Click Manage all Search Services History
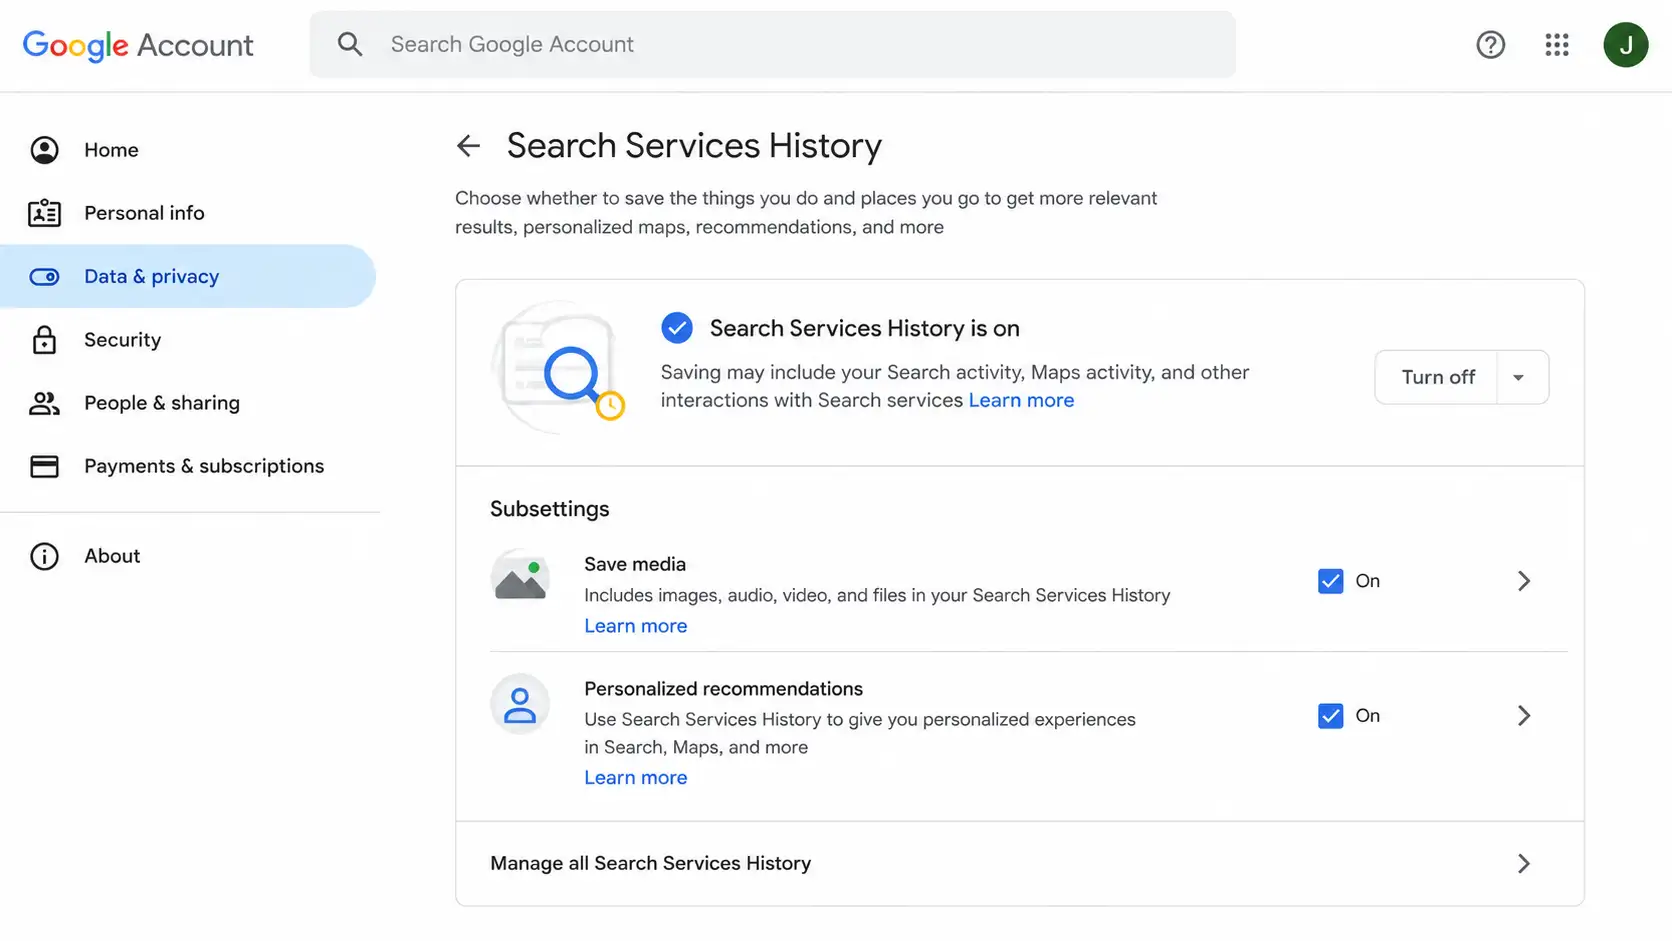The width and height of the screenshot is (1672, 941). click(x=1020, y=864)
